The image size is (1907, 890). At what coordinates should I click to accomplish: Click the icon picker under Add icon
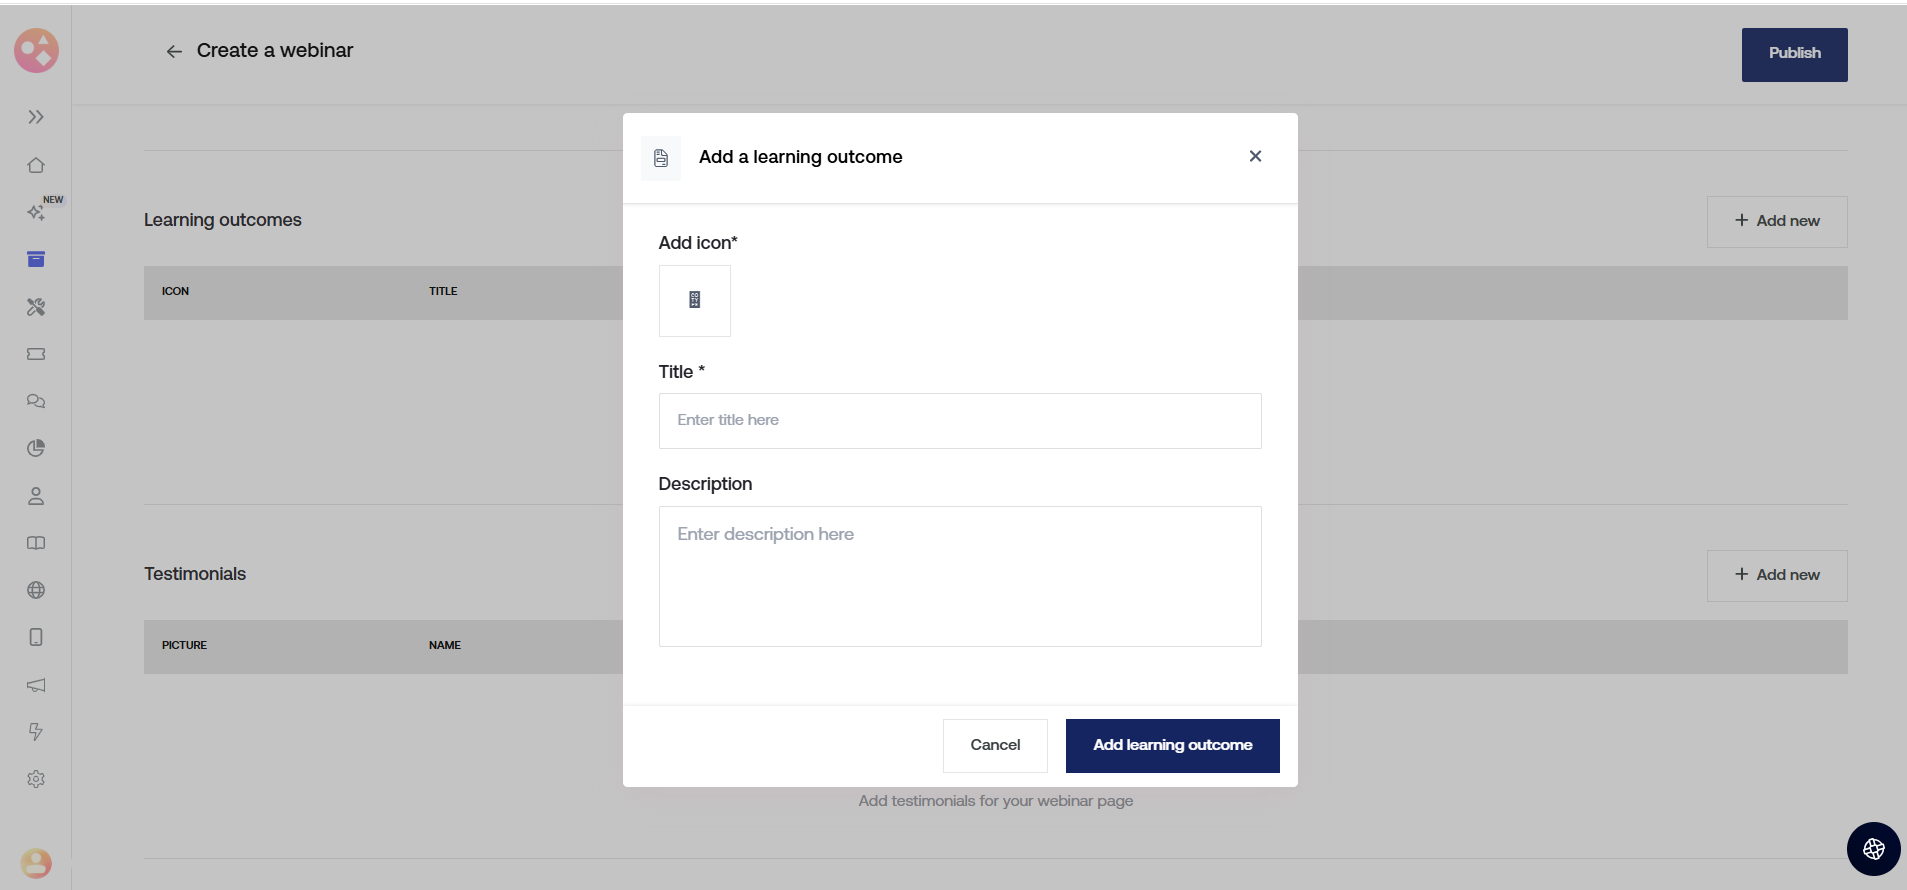point(695,300)
